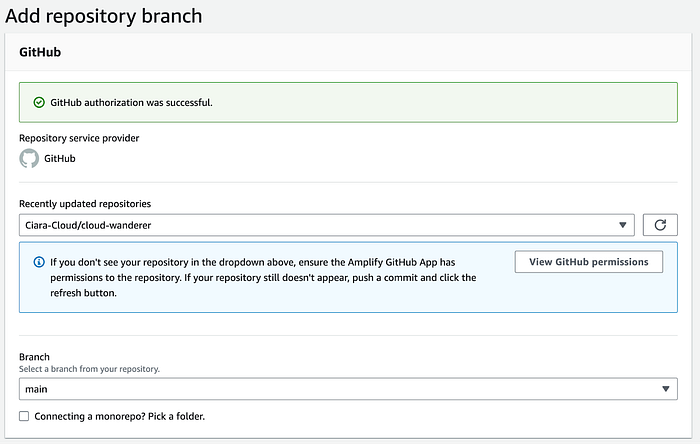Open the Recently updated repositories dropdown

coord(326,225)
